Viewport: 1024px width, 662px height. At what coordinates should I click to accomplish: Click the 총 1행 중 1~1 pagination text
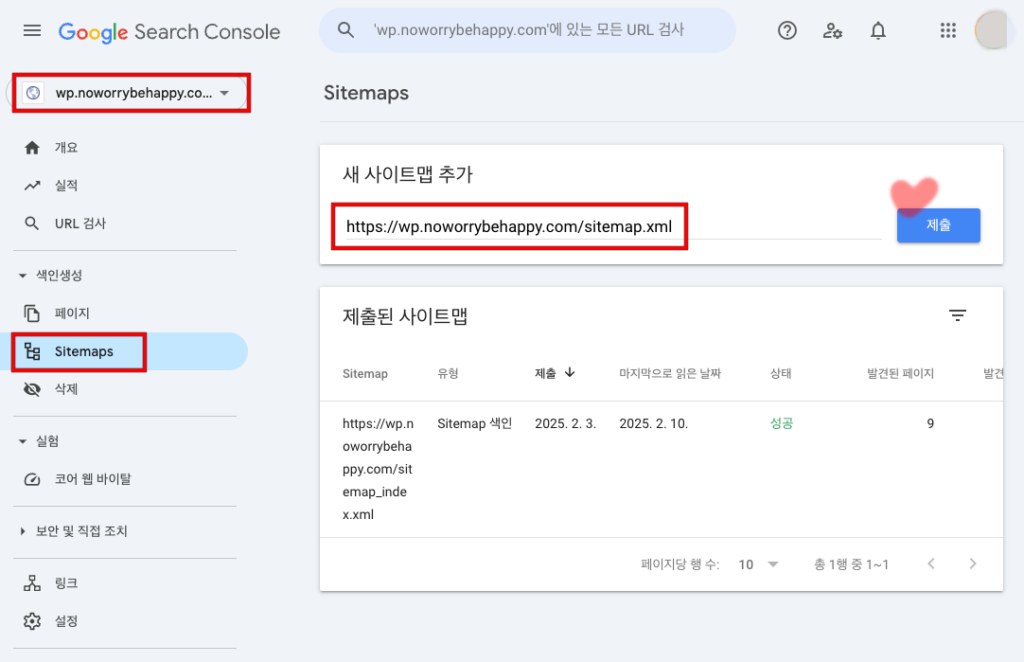pyautogui.click(x=851, y=564)
